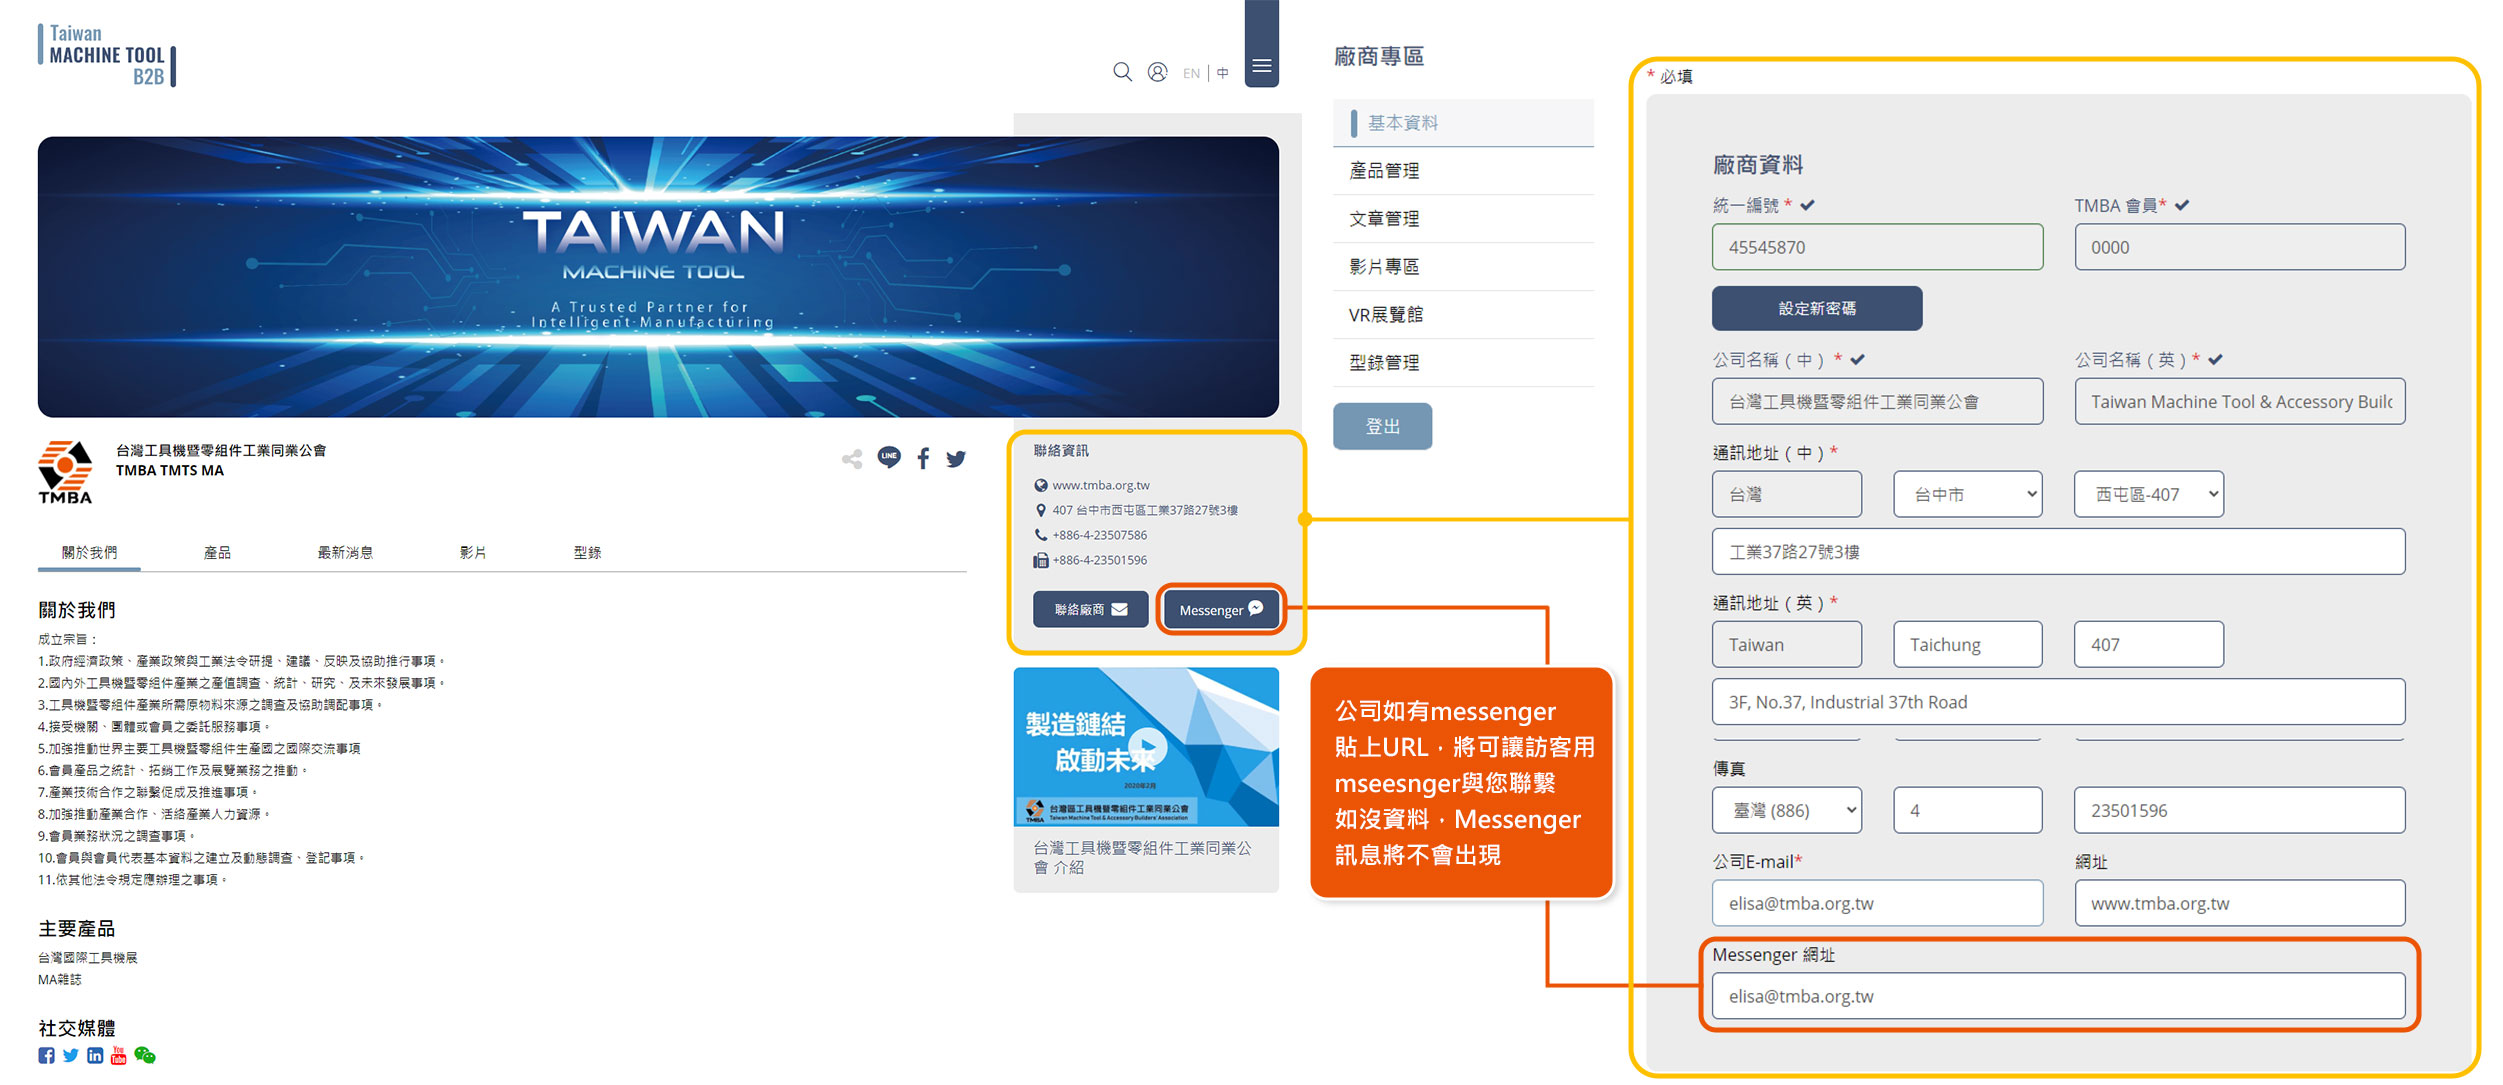Focus the 407 English postal code field

click(x=2148, y=644)
